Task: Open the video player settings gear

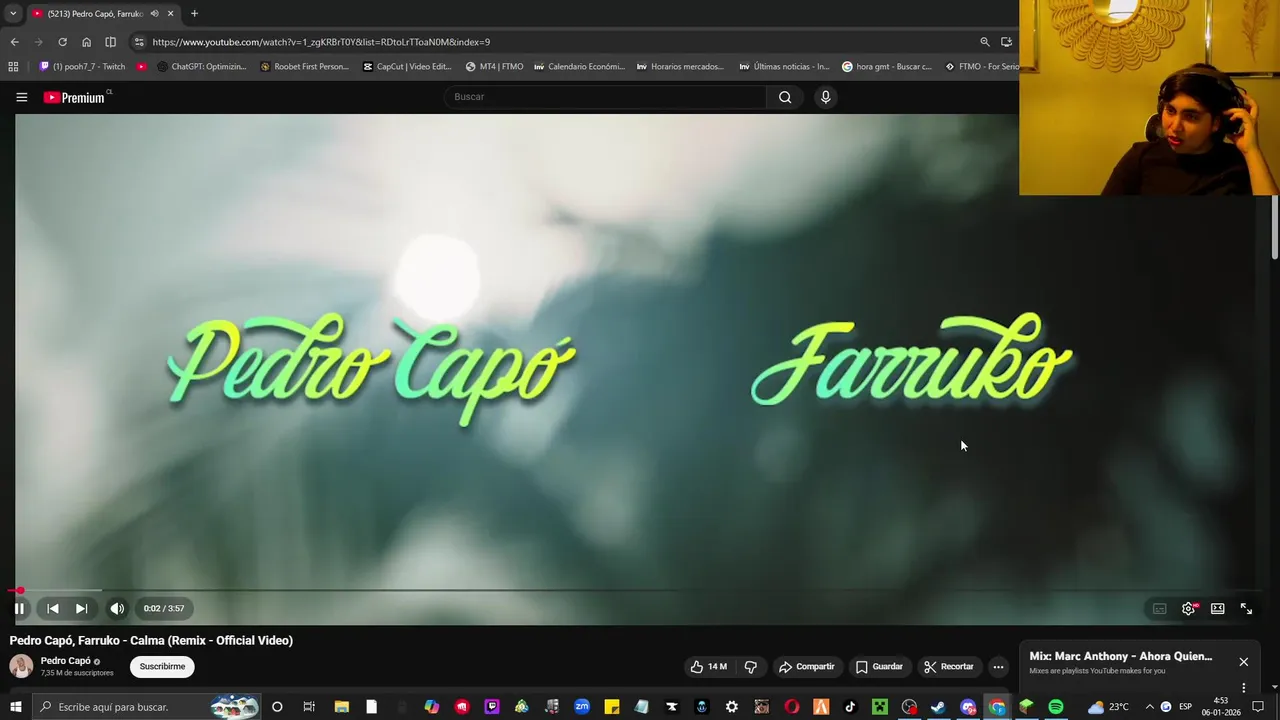Action: [x=1188, y=608]
